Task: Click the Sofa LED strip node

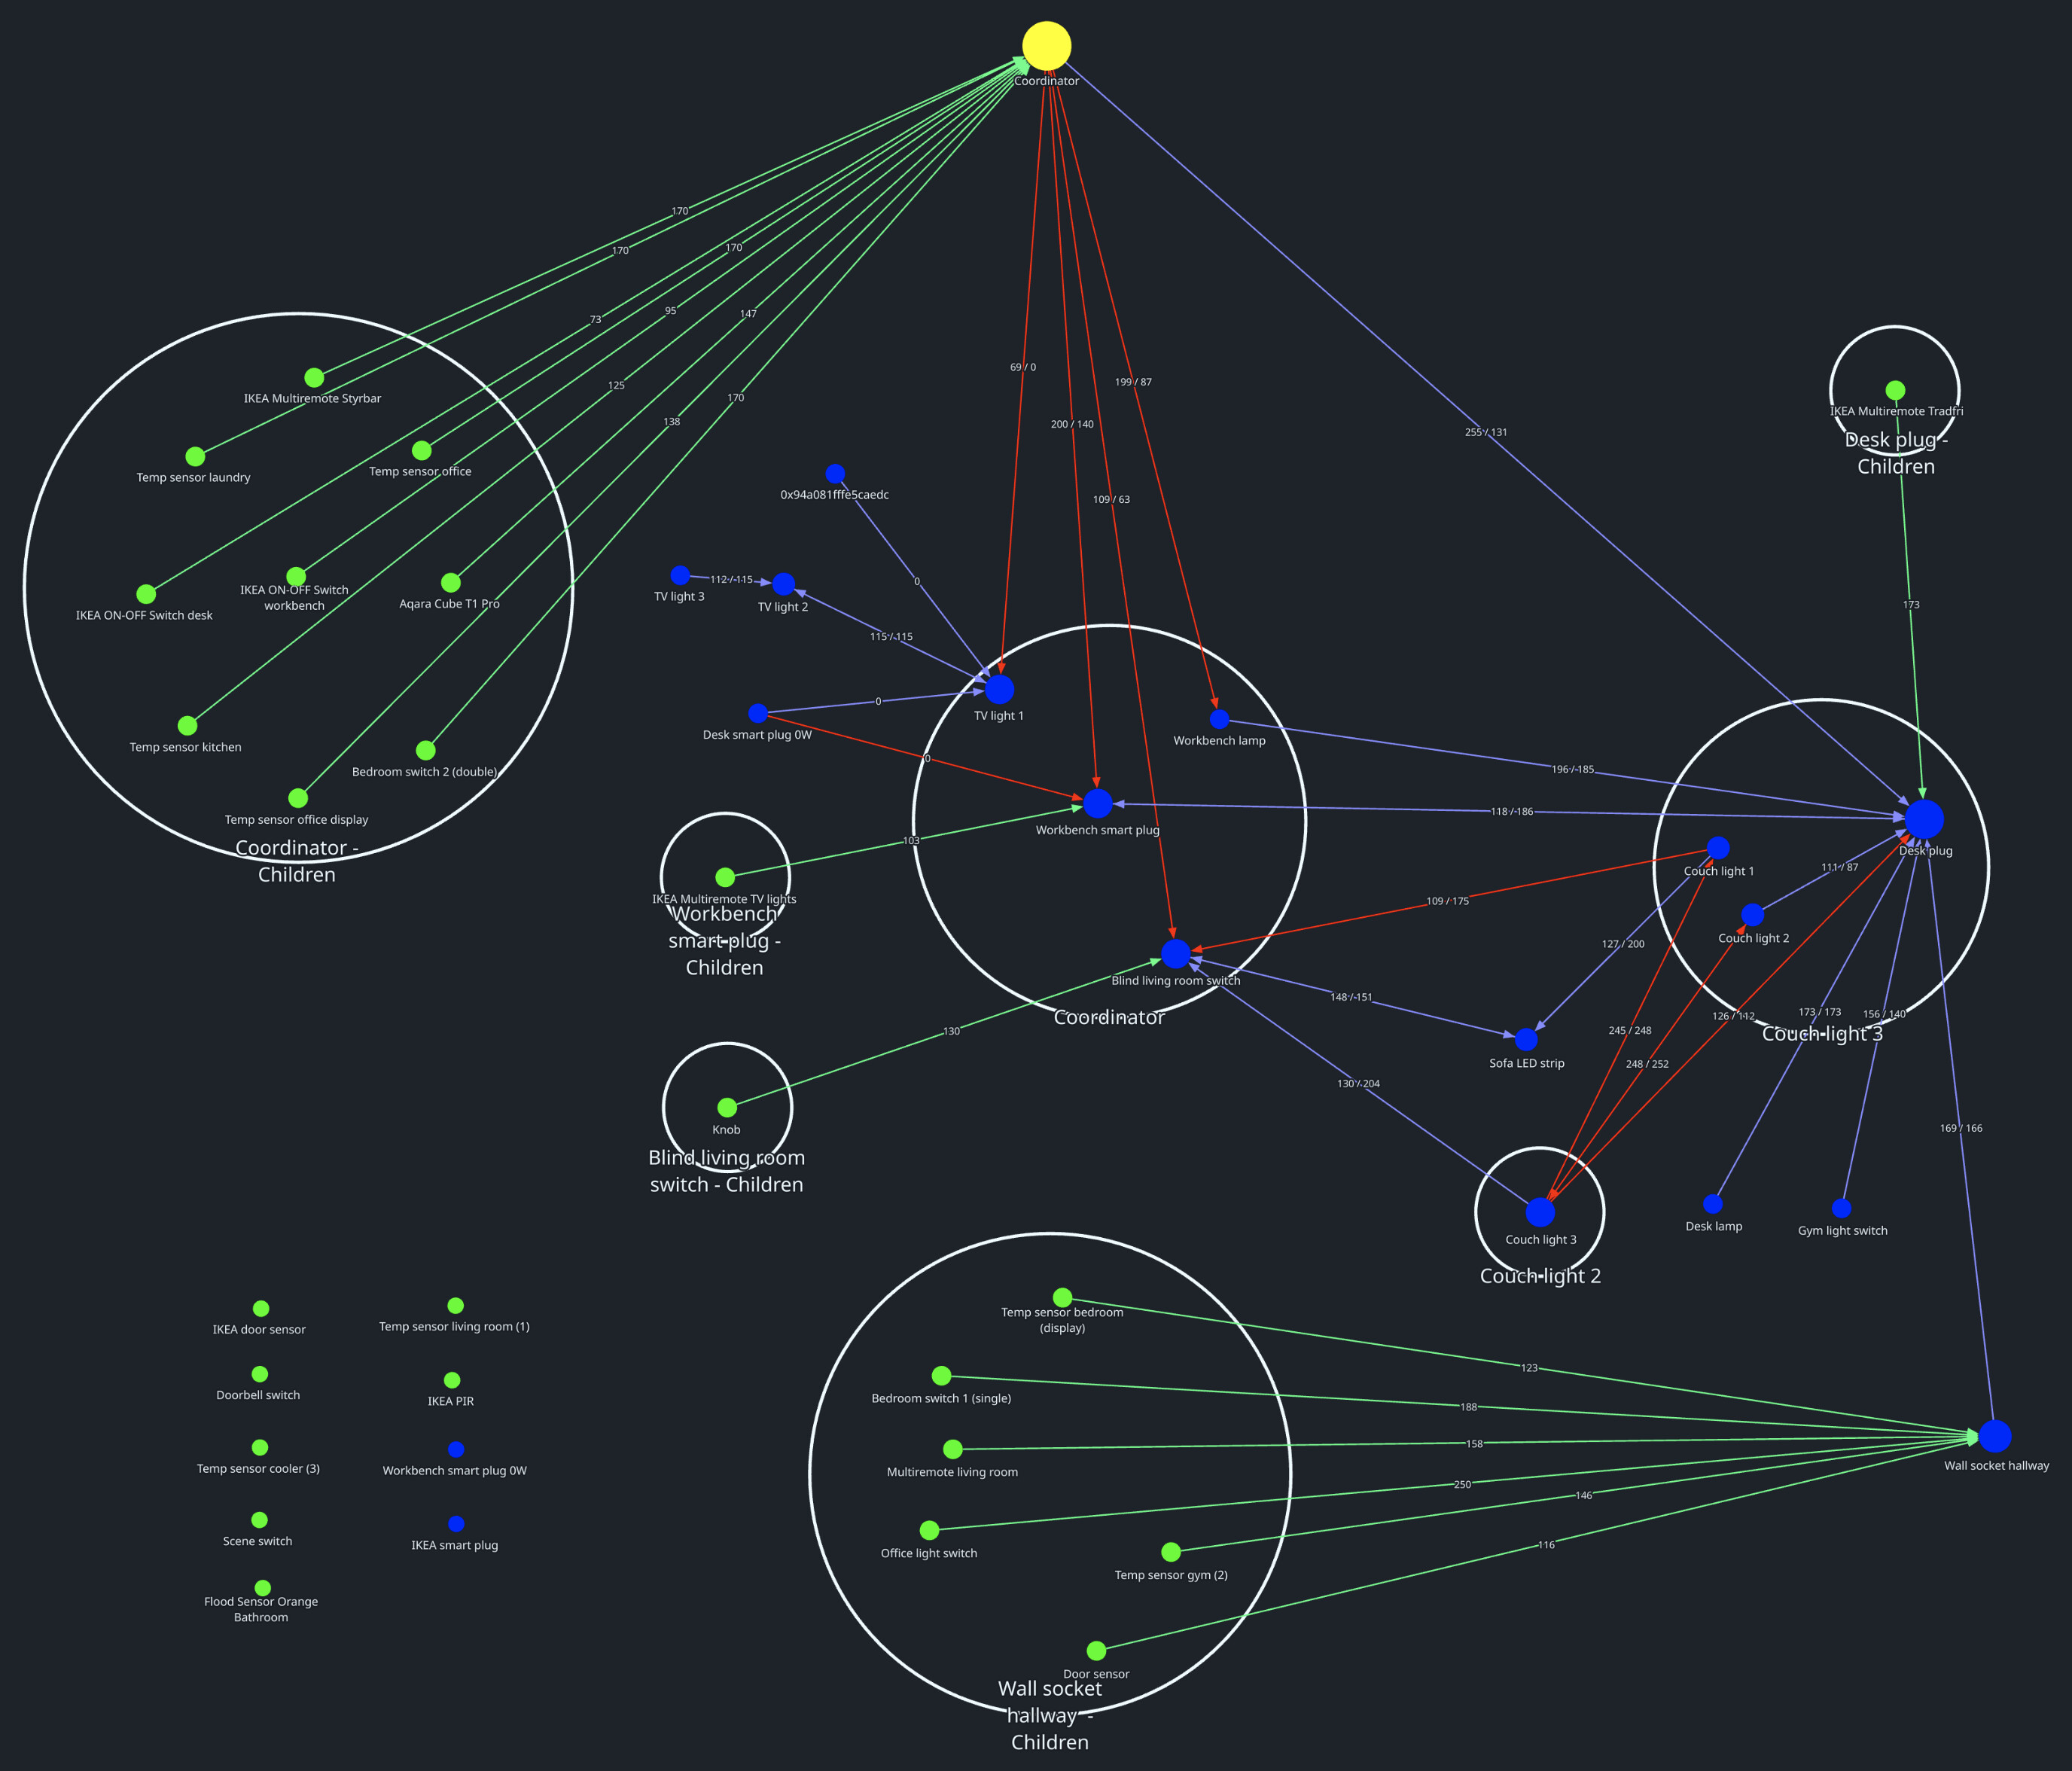Action: click(1526, 1039)
